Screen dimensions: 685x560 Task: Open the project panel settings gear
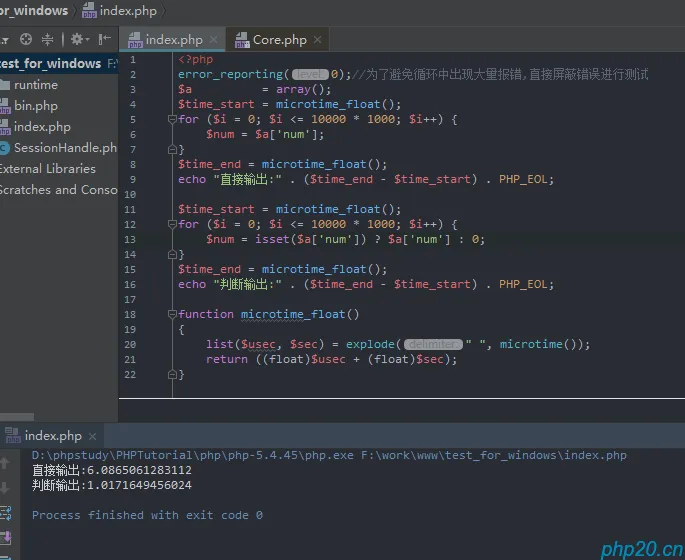80,39
